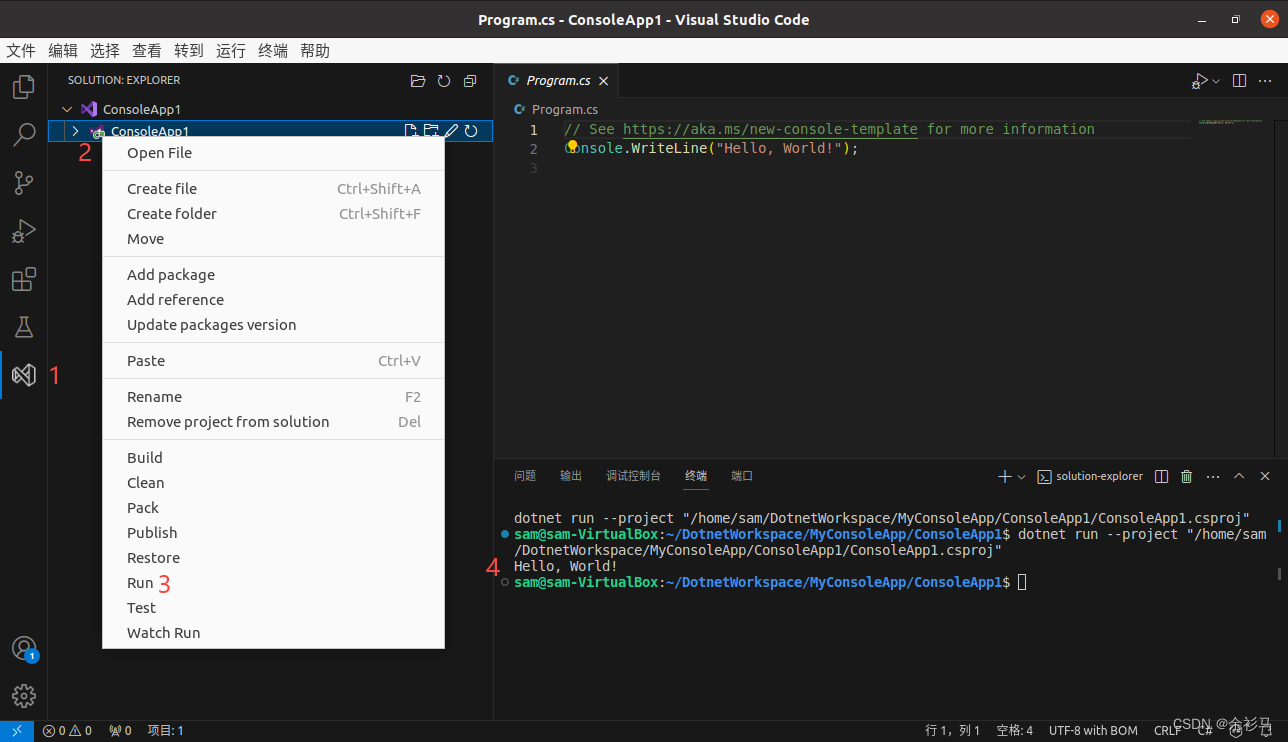Choose Add package from context menu
The height and width of the screenshot is (742, 1288).
[x=273, y=275]
